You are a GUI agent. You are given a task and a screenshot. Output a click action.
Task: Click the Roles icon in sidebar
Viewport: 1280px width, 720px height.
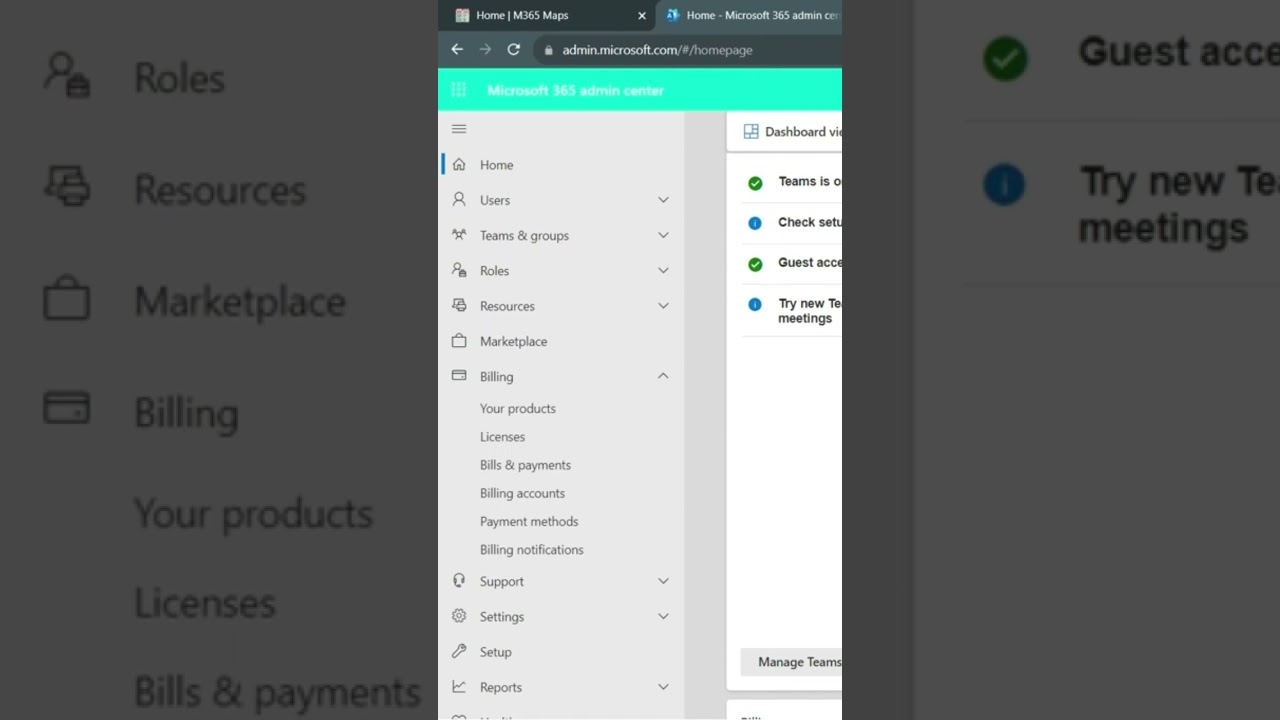tap(459, 270)
